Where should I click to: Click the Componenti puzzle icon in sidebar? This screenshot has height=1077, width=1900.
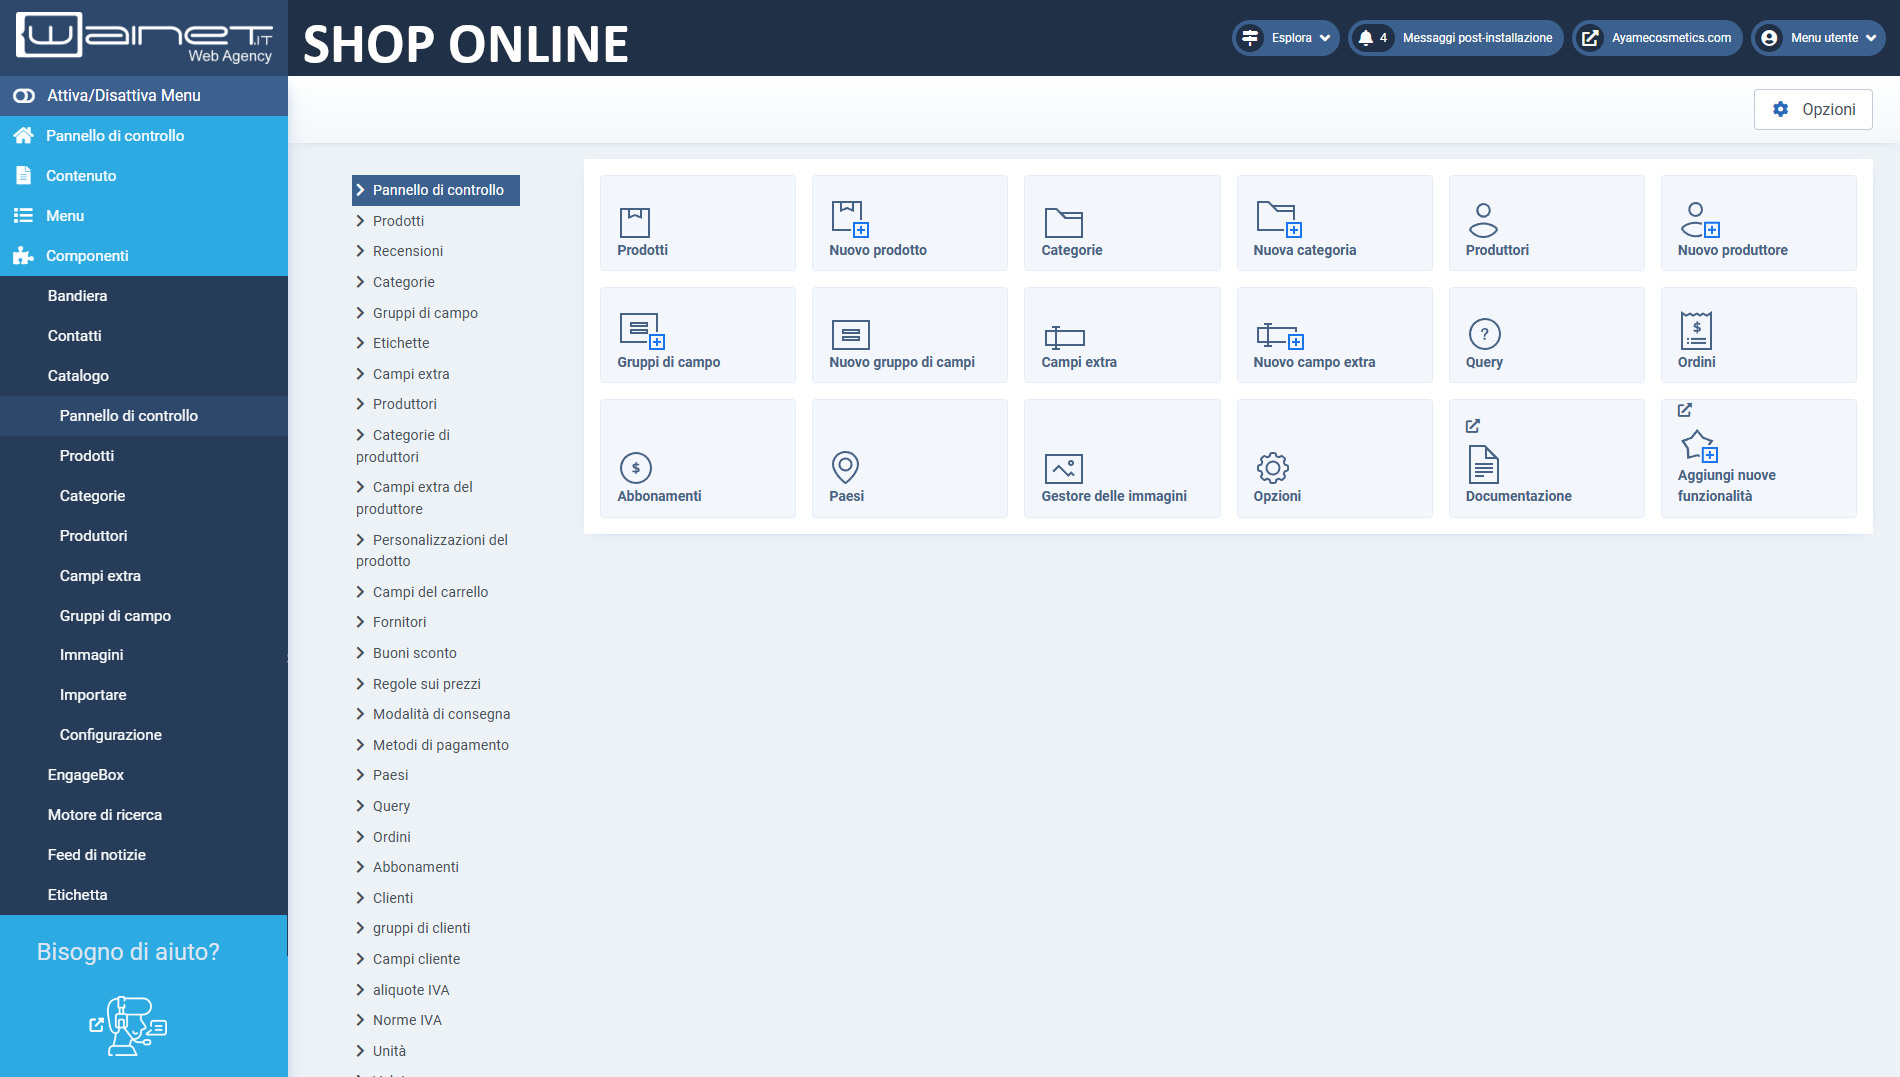point(24,255)
